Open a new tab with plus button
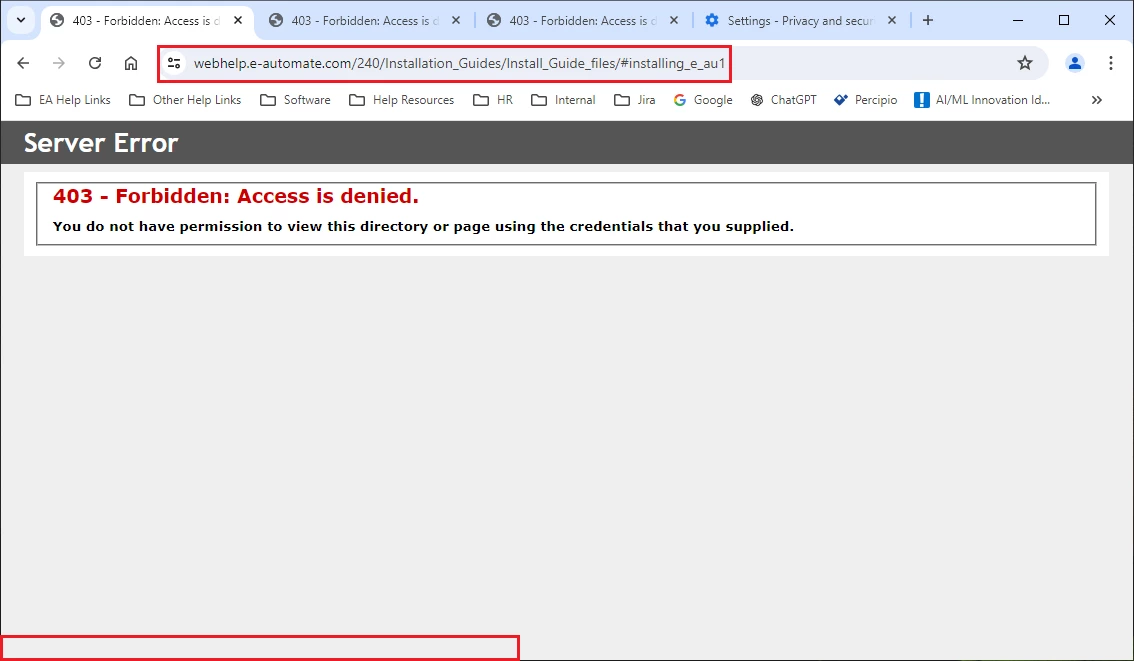The image size is (1134, 661). tap(928, 20)
